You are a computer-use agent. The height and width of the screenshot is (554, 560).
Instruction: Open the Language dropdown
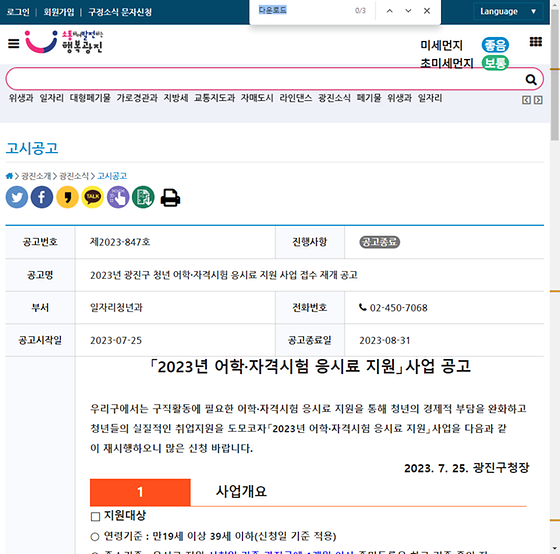[508, 11]
